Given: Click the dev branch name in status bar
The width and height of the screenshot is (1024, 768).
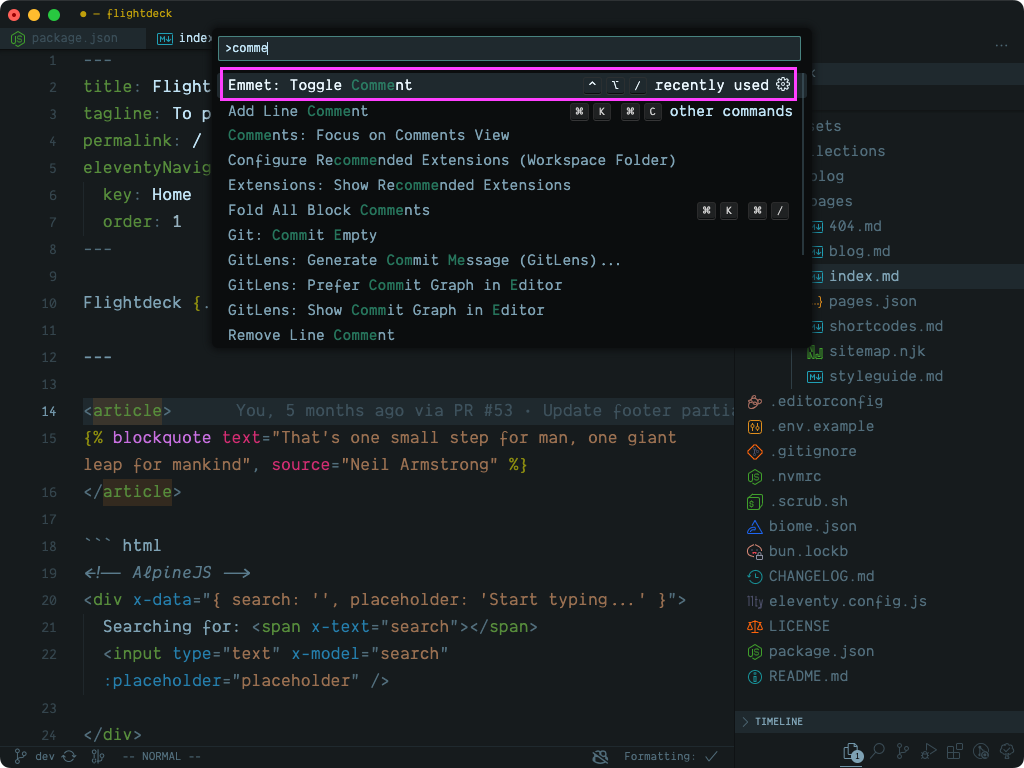Looking at the screenshot, I should click(44, 756).
